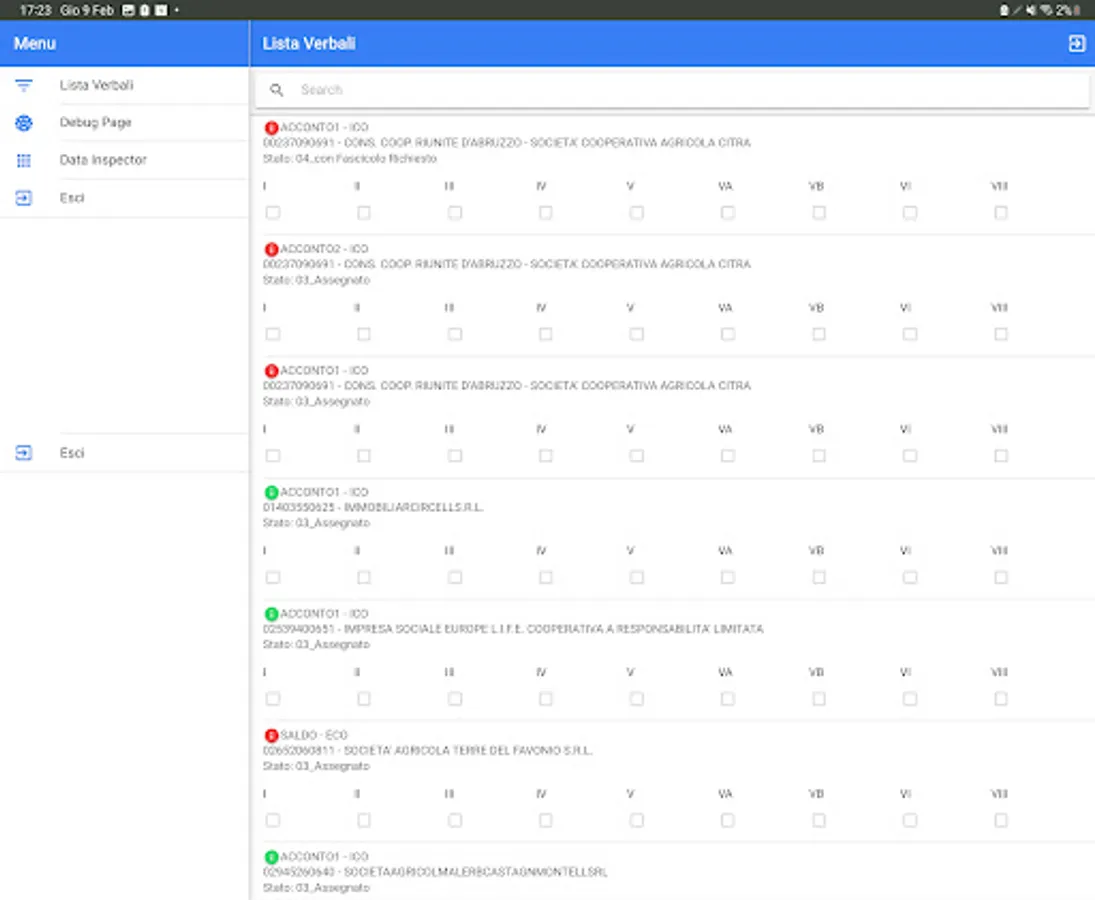Image resolution: width=1095 pixels, height=900 pixels.
Task: Tick checkbox III in the IMMOBILIARCIRCELLS.R.L. row
Action: pos(455,577)
